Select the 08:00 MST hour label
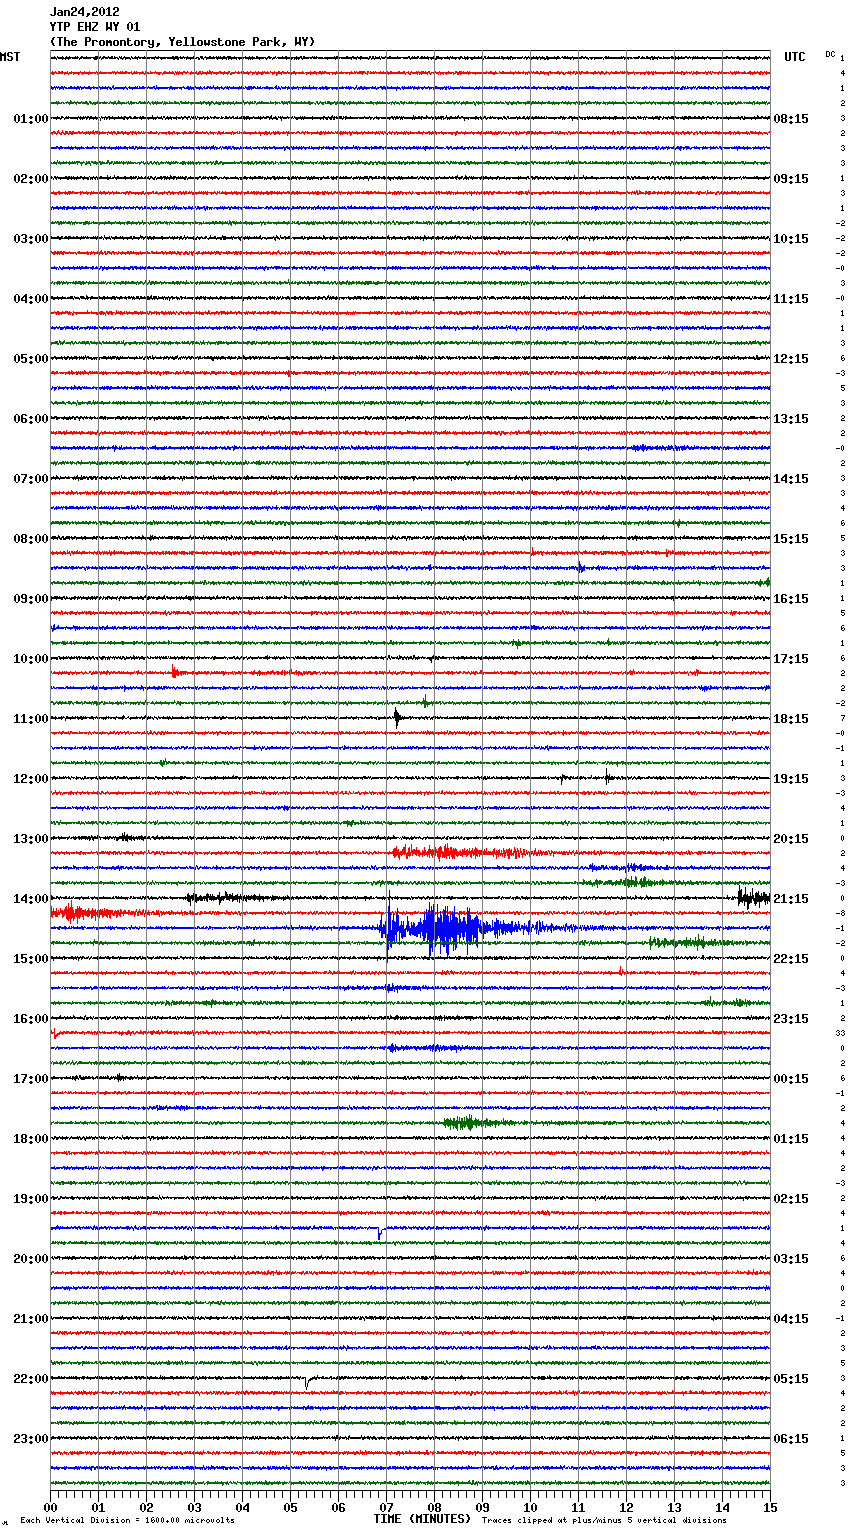The image size is (850, 1534). (31, 539)
